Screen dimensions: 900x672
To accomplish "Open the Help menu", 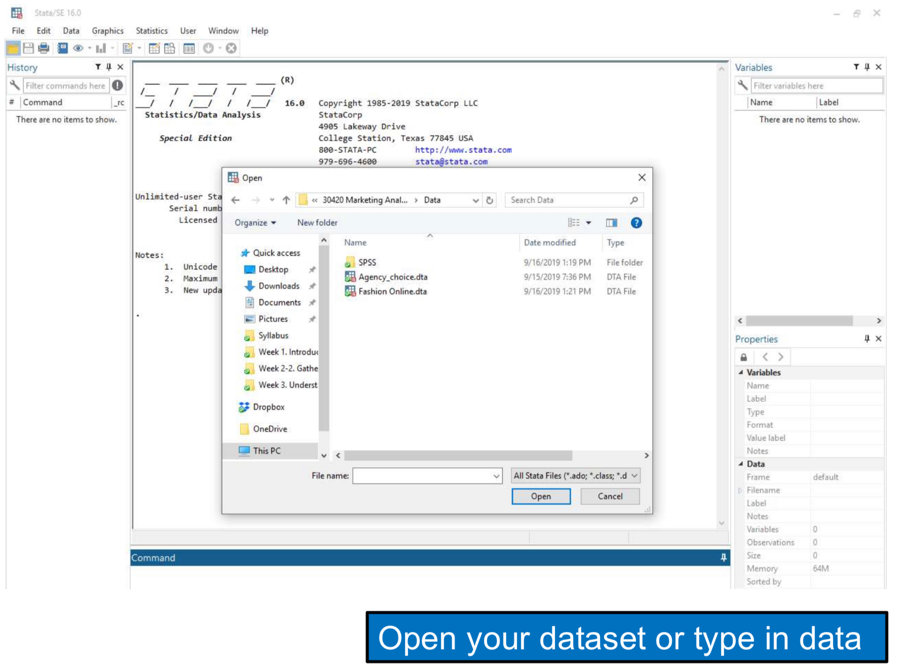I will [259, 30].
